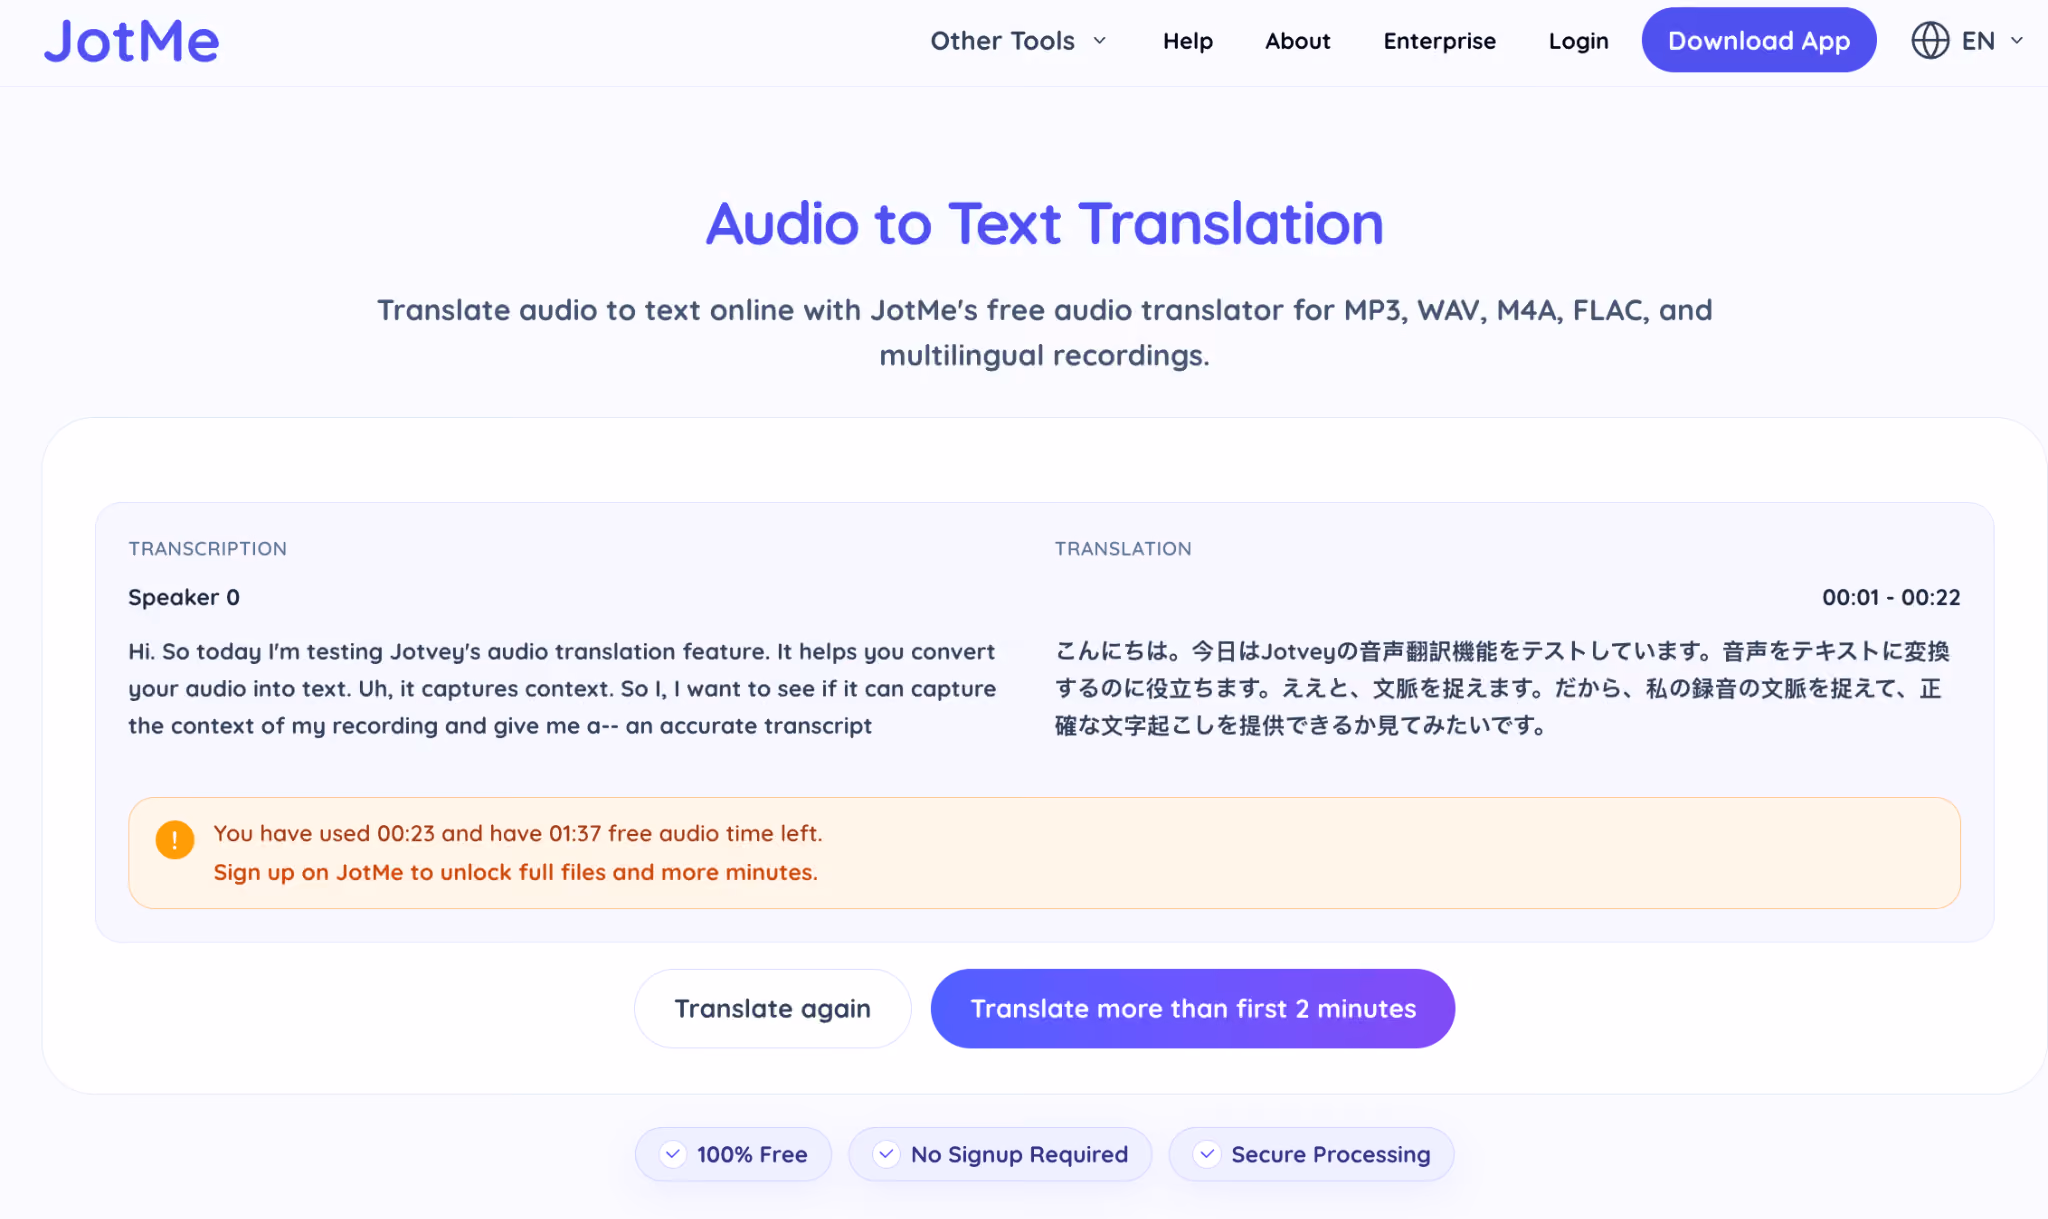
Task: Open the EN language selector chevron
Action: (2017, 41)
